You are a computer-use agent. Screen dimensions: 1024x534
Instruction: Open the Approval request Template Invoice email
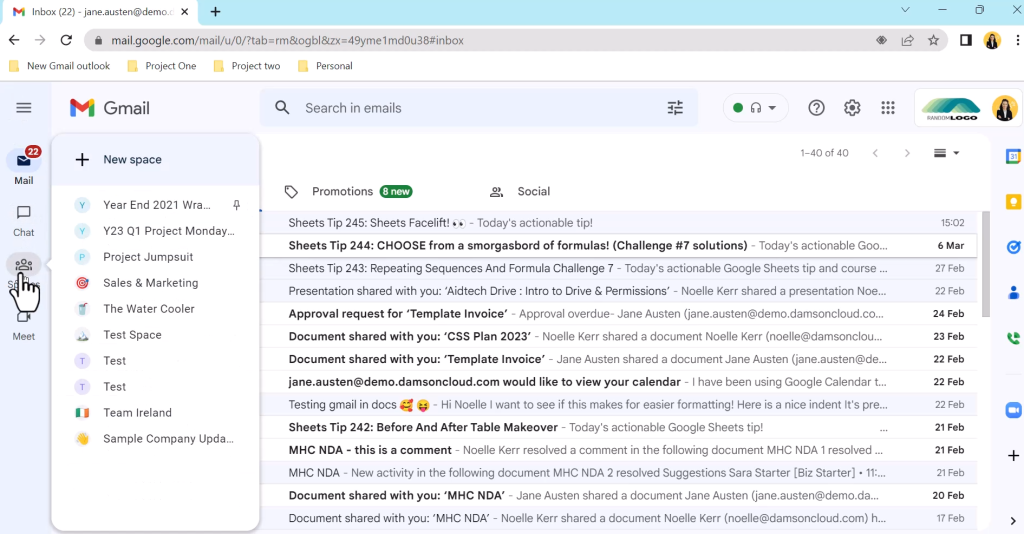click(618, 314)
